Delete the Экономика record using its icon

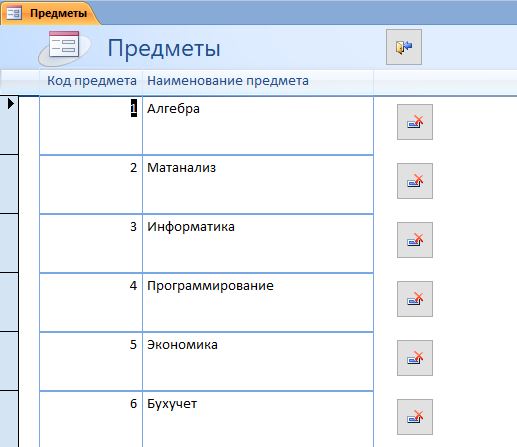tap(415, 358)
